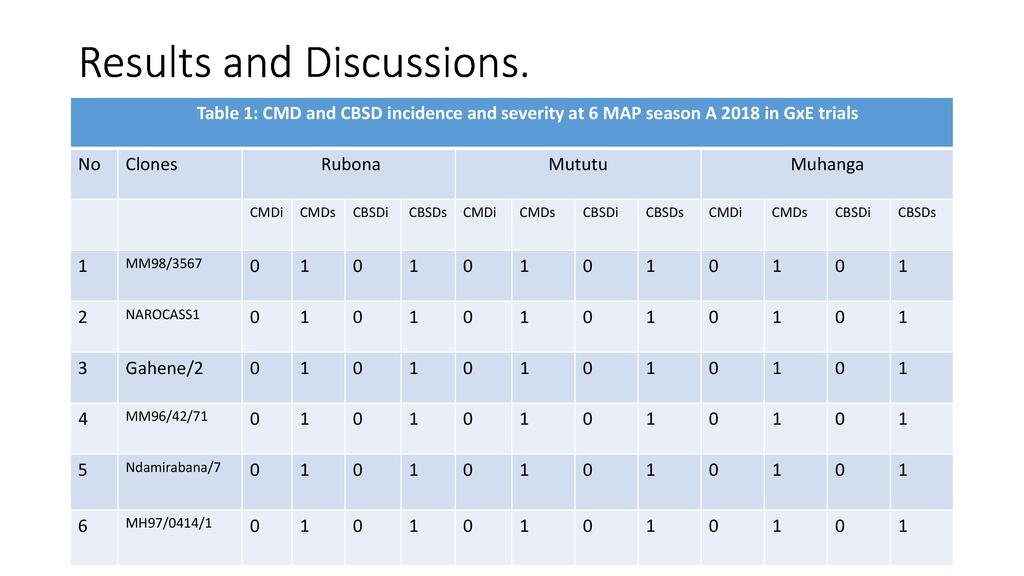The image size is (1024, 576).
Task: Click the CMDi subheader under Rubona
Action: (x=266, y=213)
